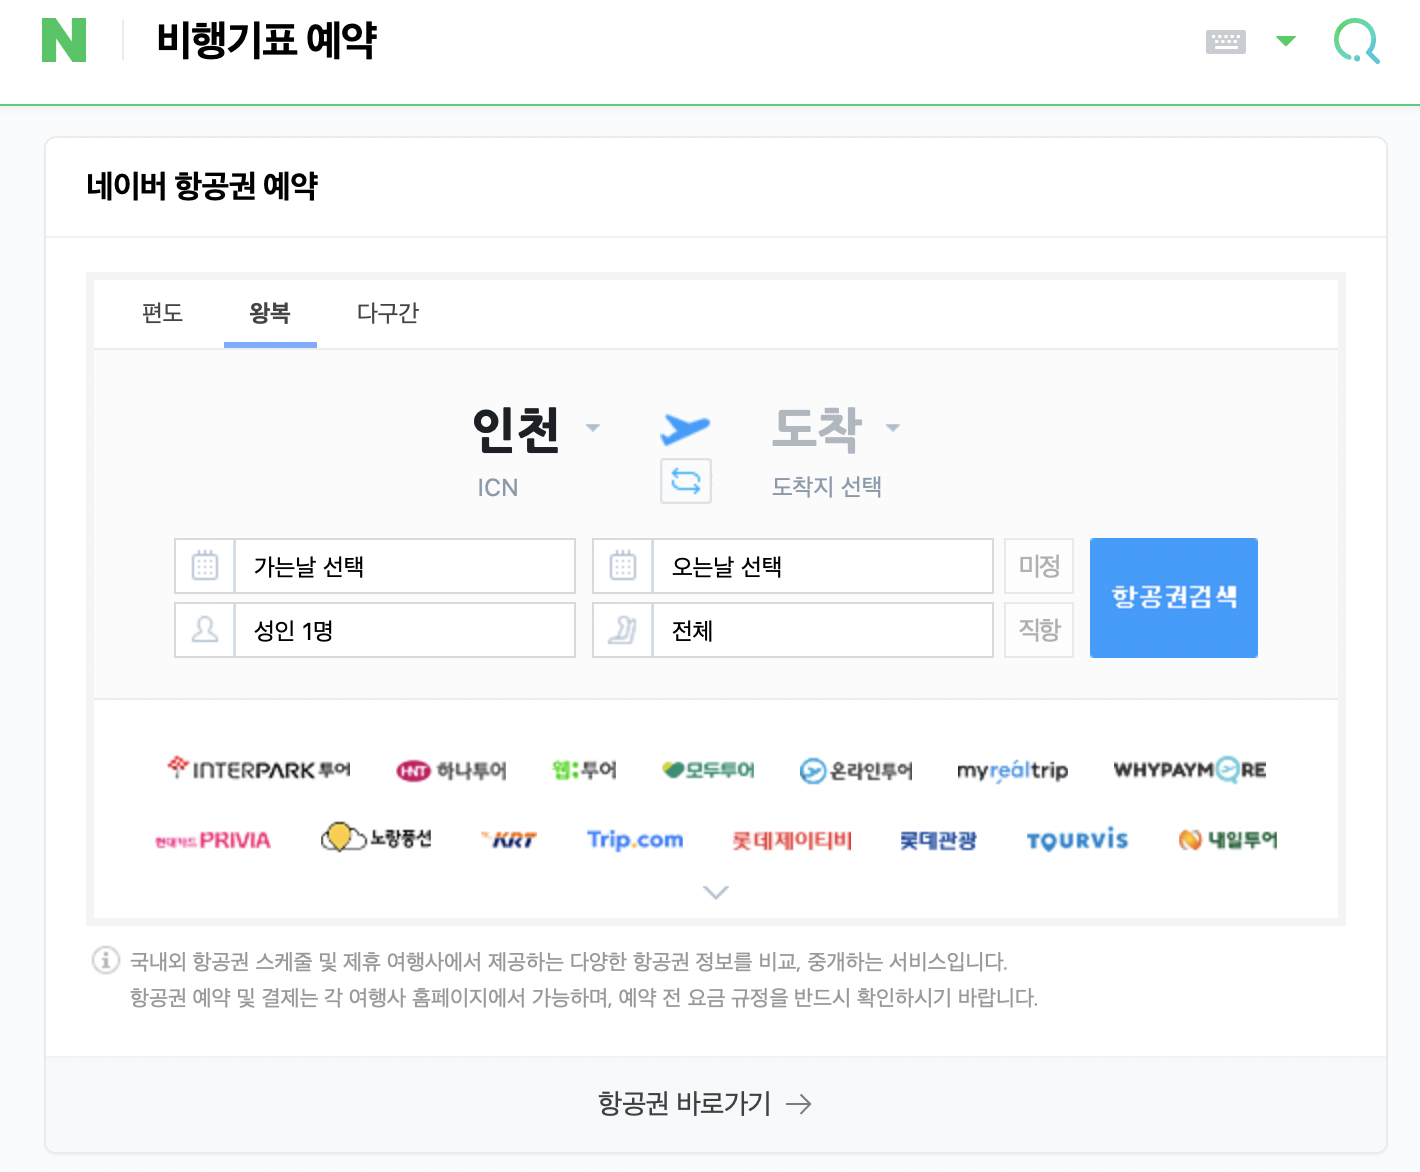This screenshot has width=1420, height=1172.
Task: Click the PRIVIA logo
Action: pyautogui.click(x=213, y=840)
